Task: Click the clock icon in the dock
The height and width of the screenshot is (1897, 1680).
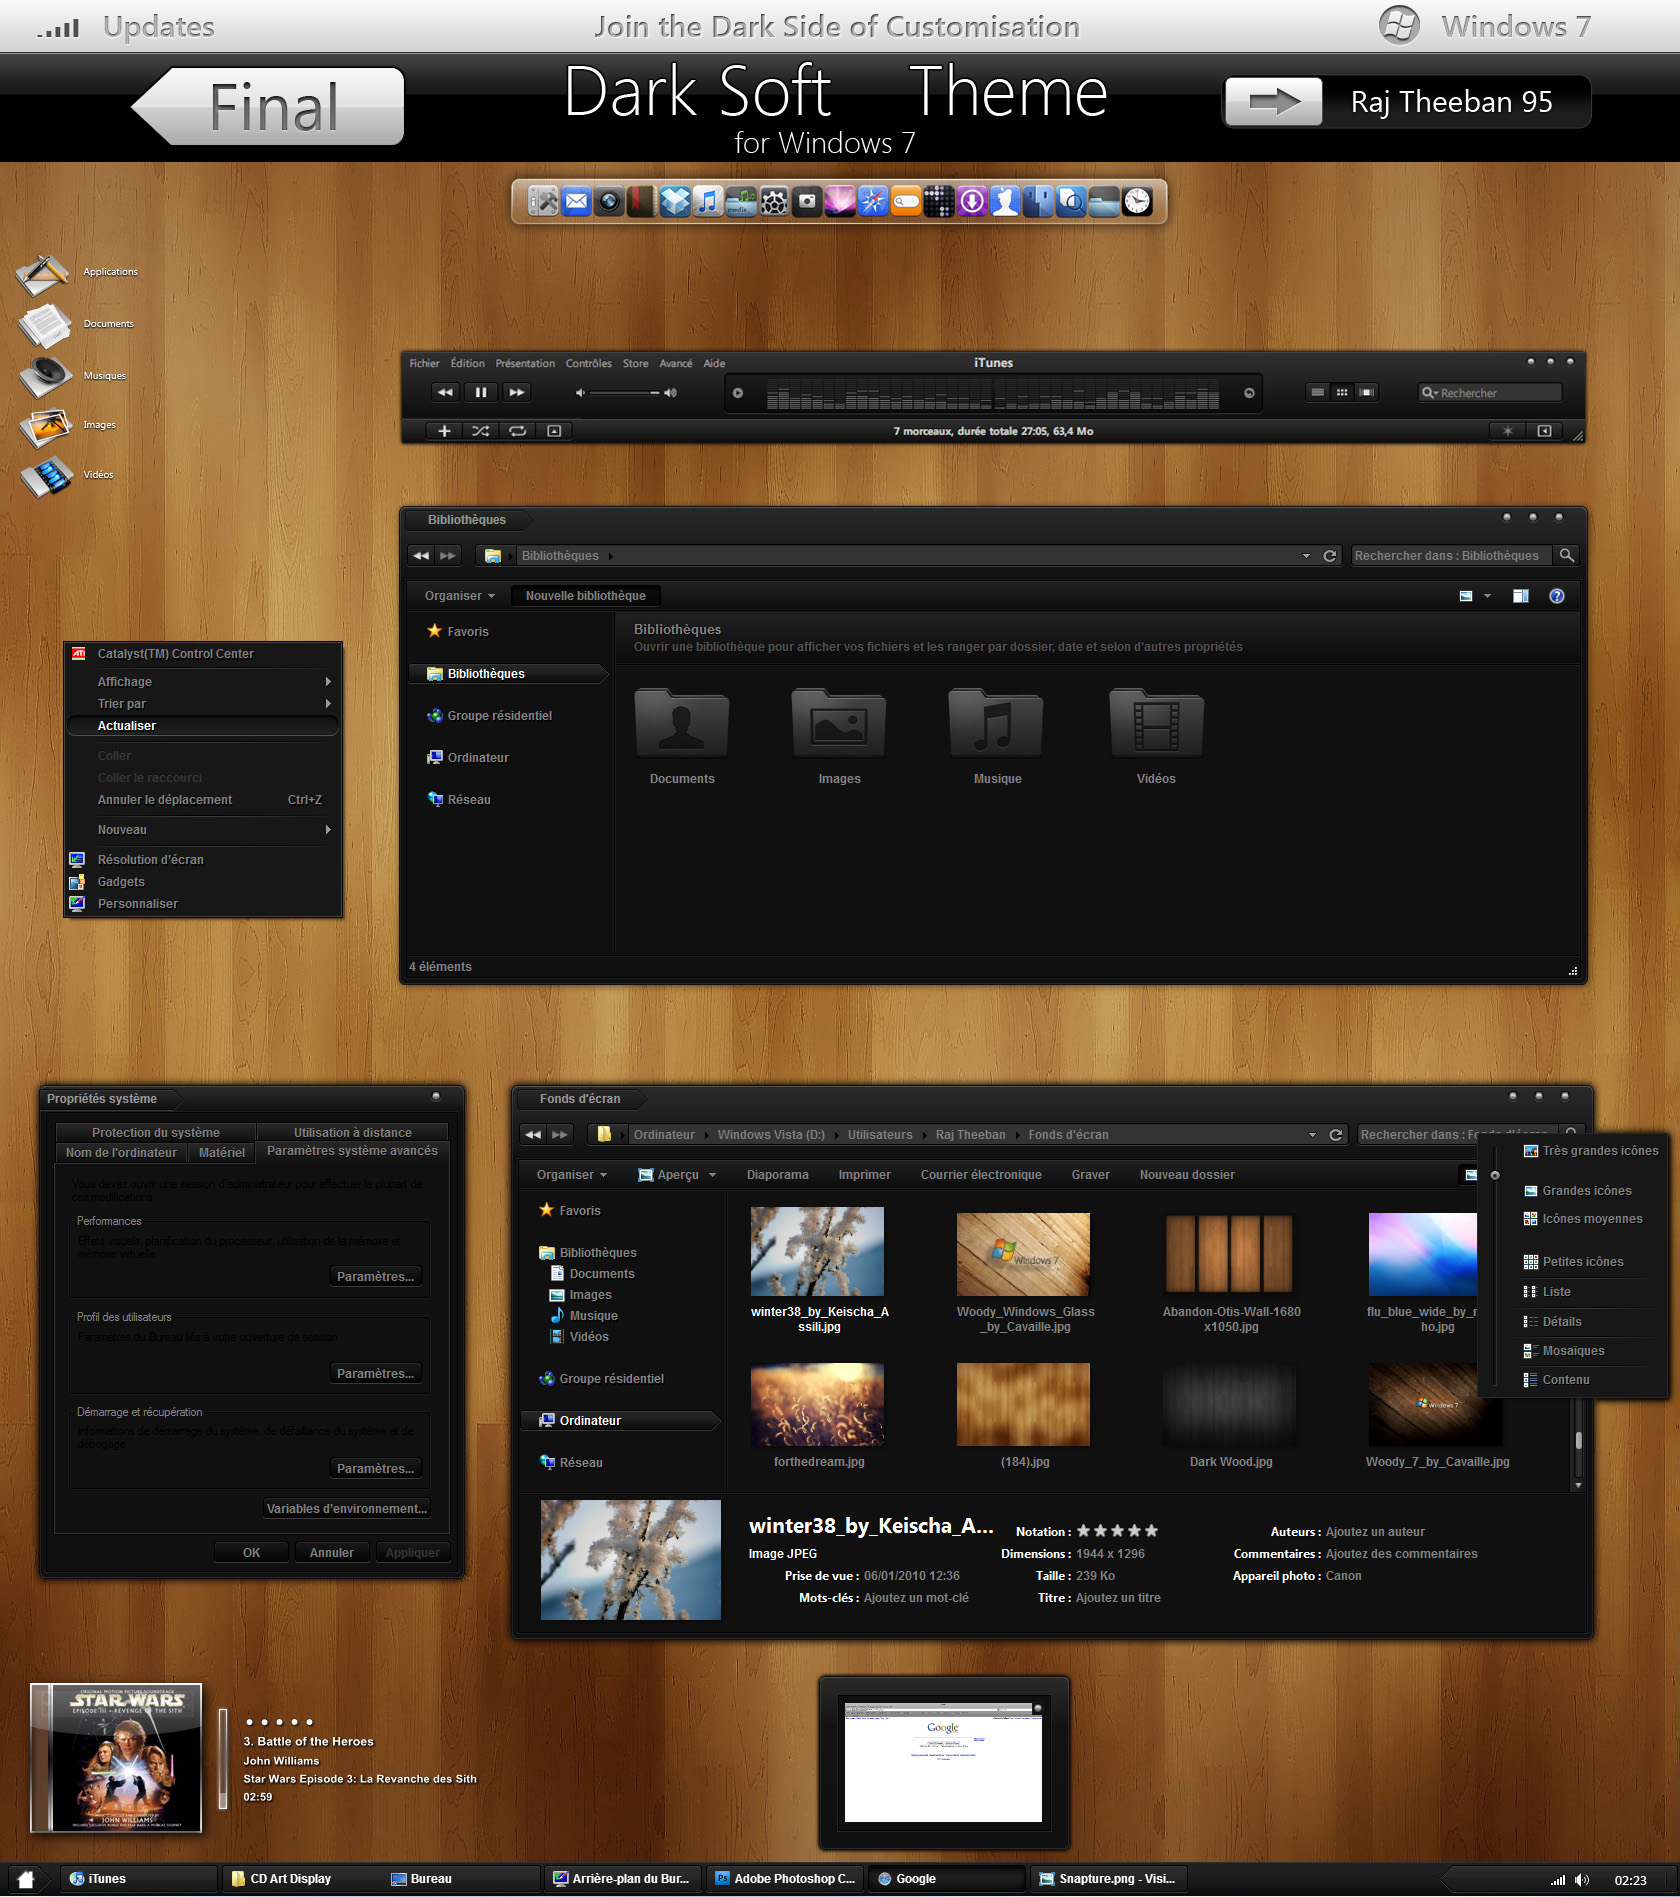Action: pos(1137,202)
